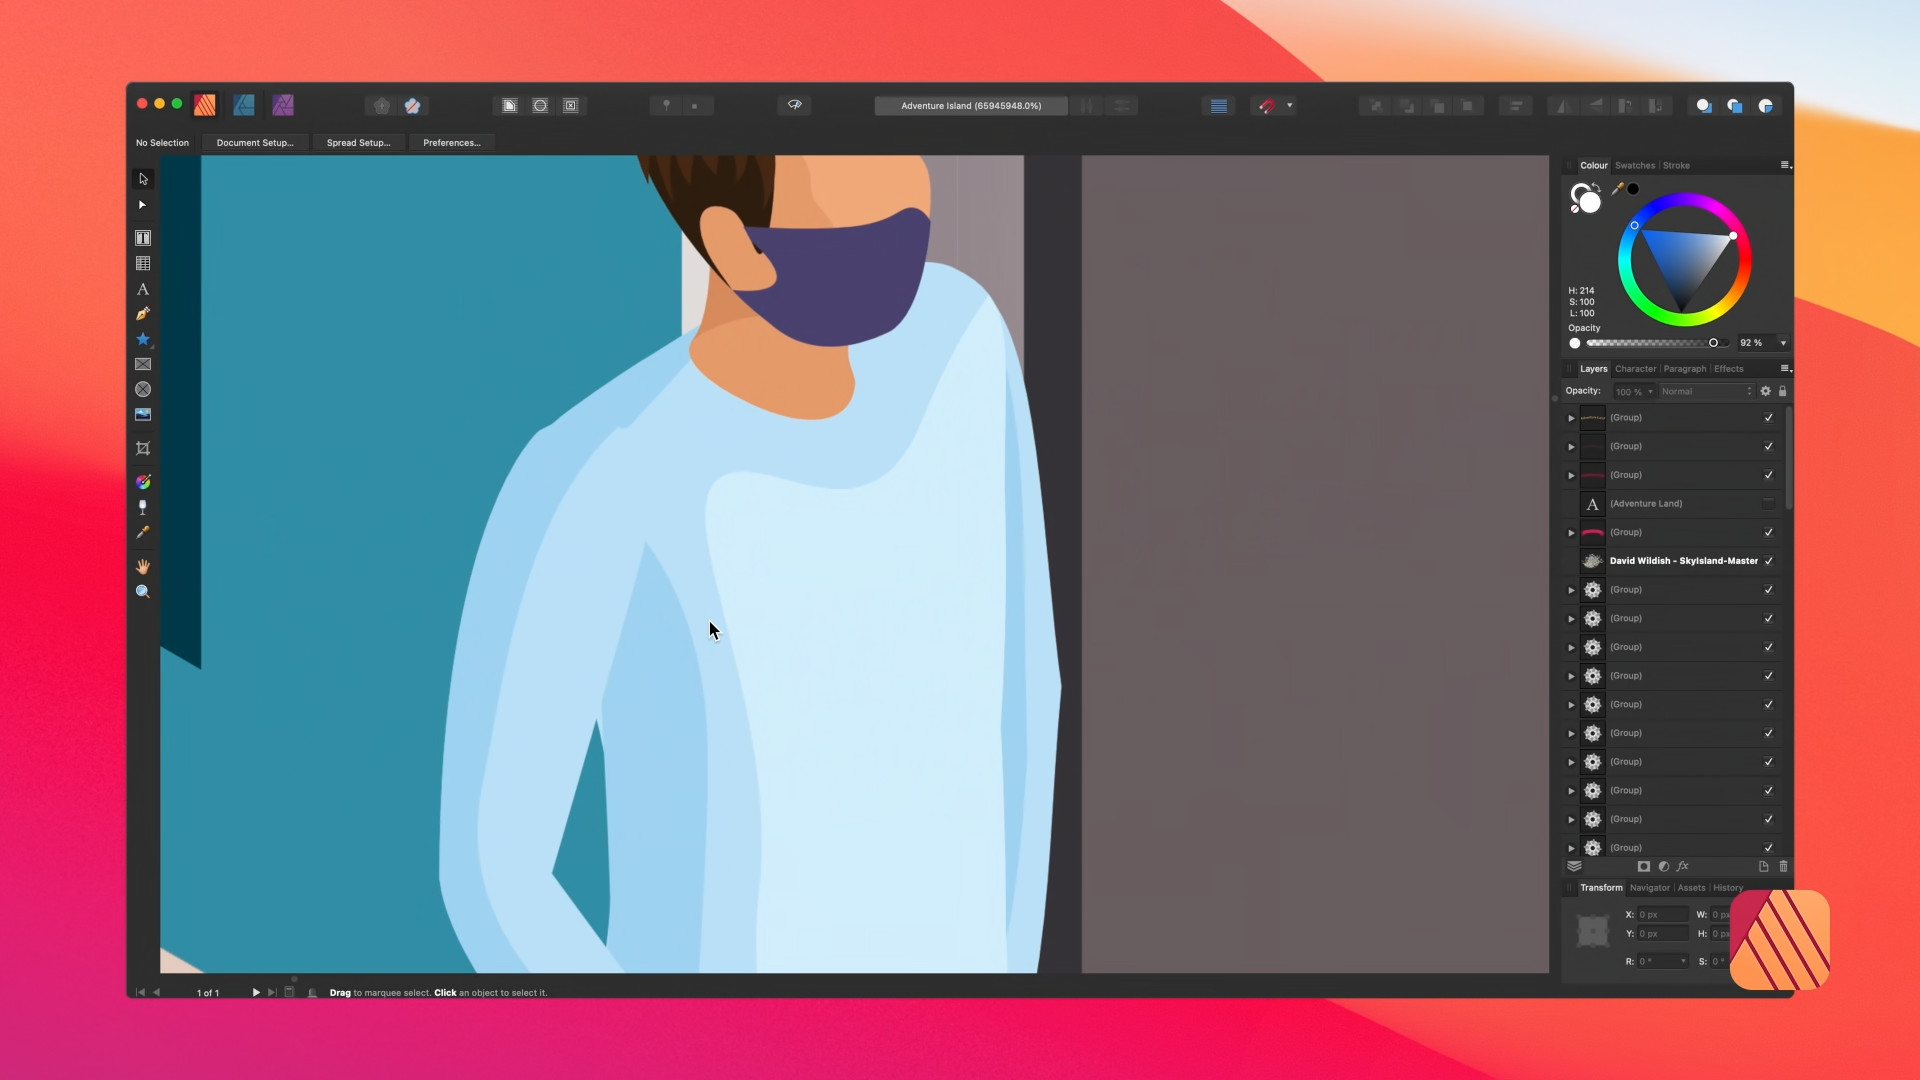Activate the Zoom tool
The width and height of the screenshot is (1920, 1080).
pyautogui.click(x=143, y=591)
